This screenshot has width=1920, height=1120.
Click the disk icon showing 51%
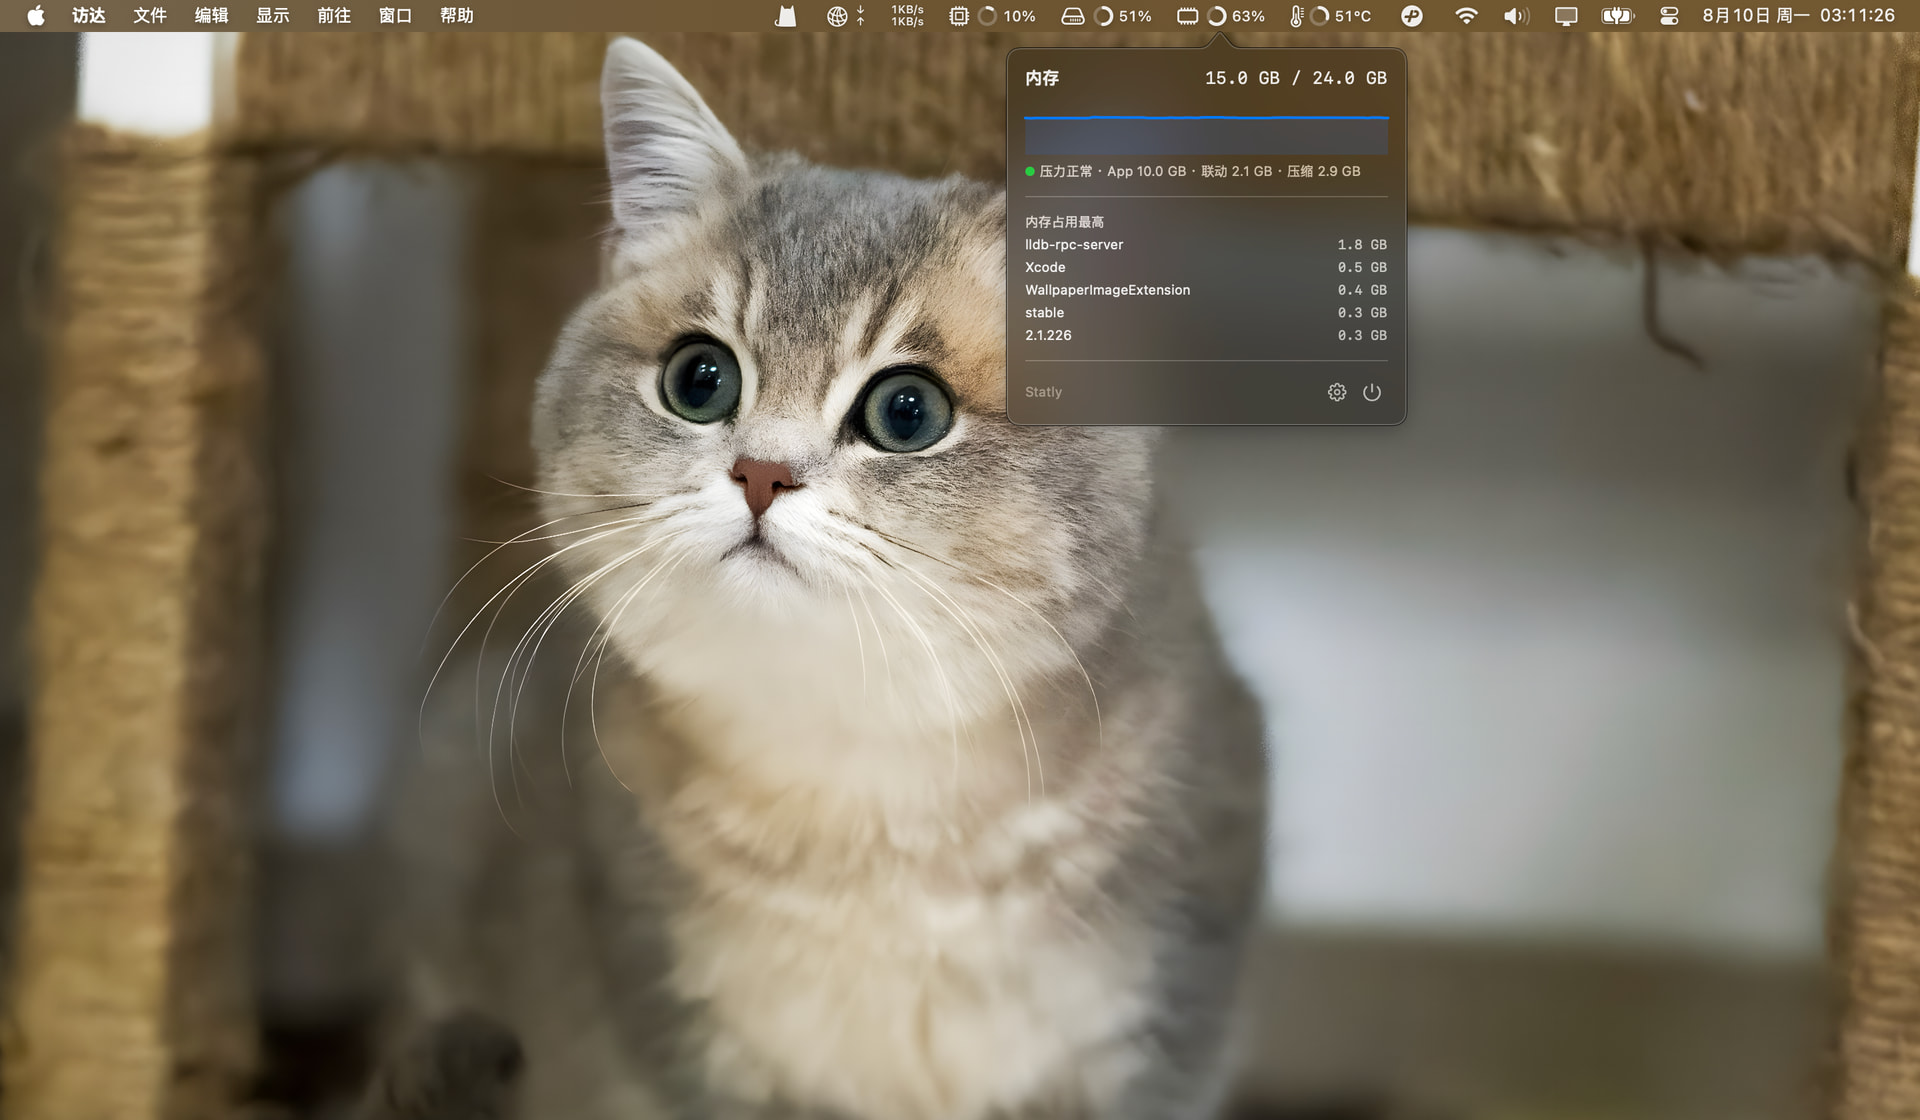point(1073,16)
